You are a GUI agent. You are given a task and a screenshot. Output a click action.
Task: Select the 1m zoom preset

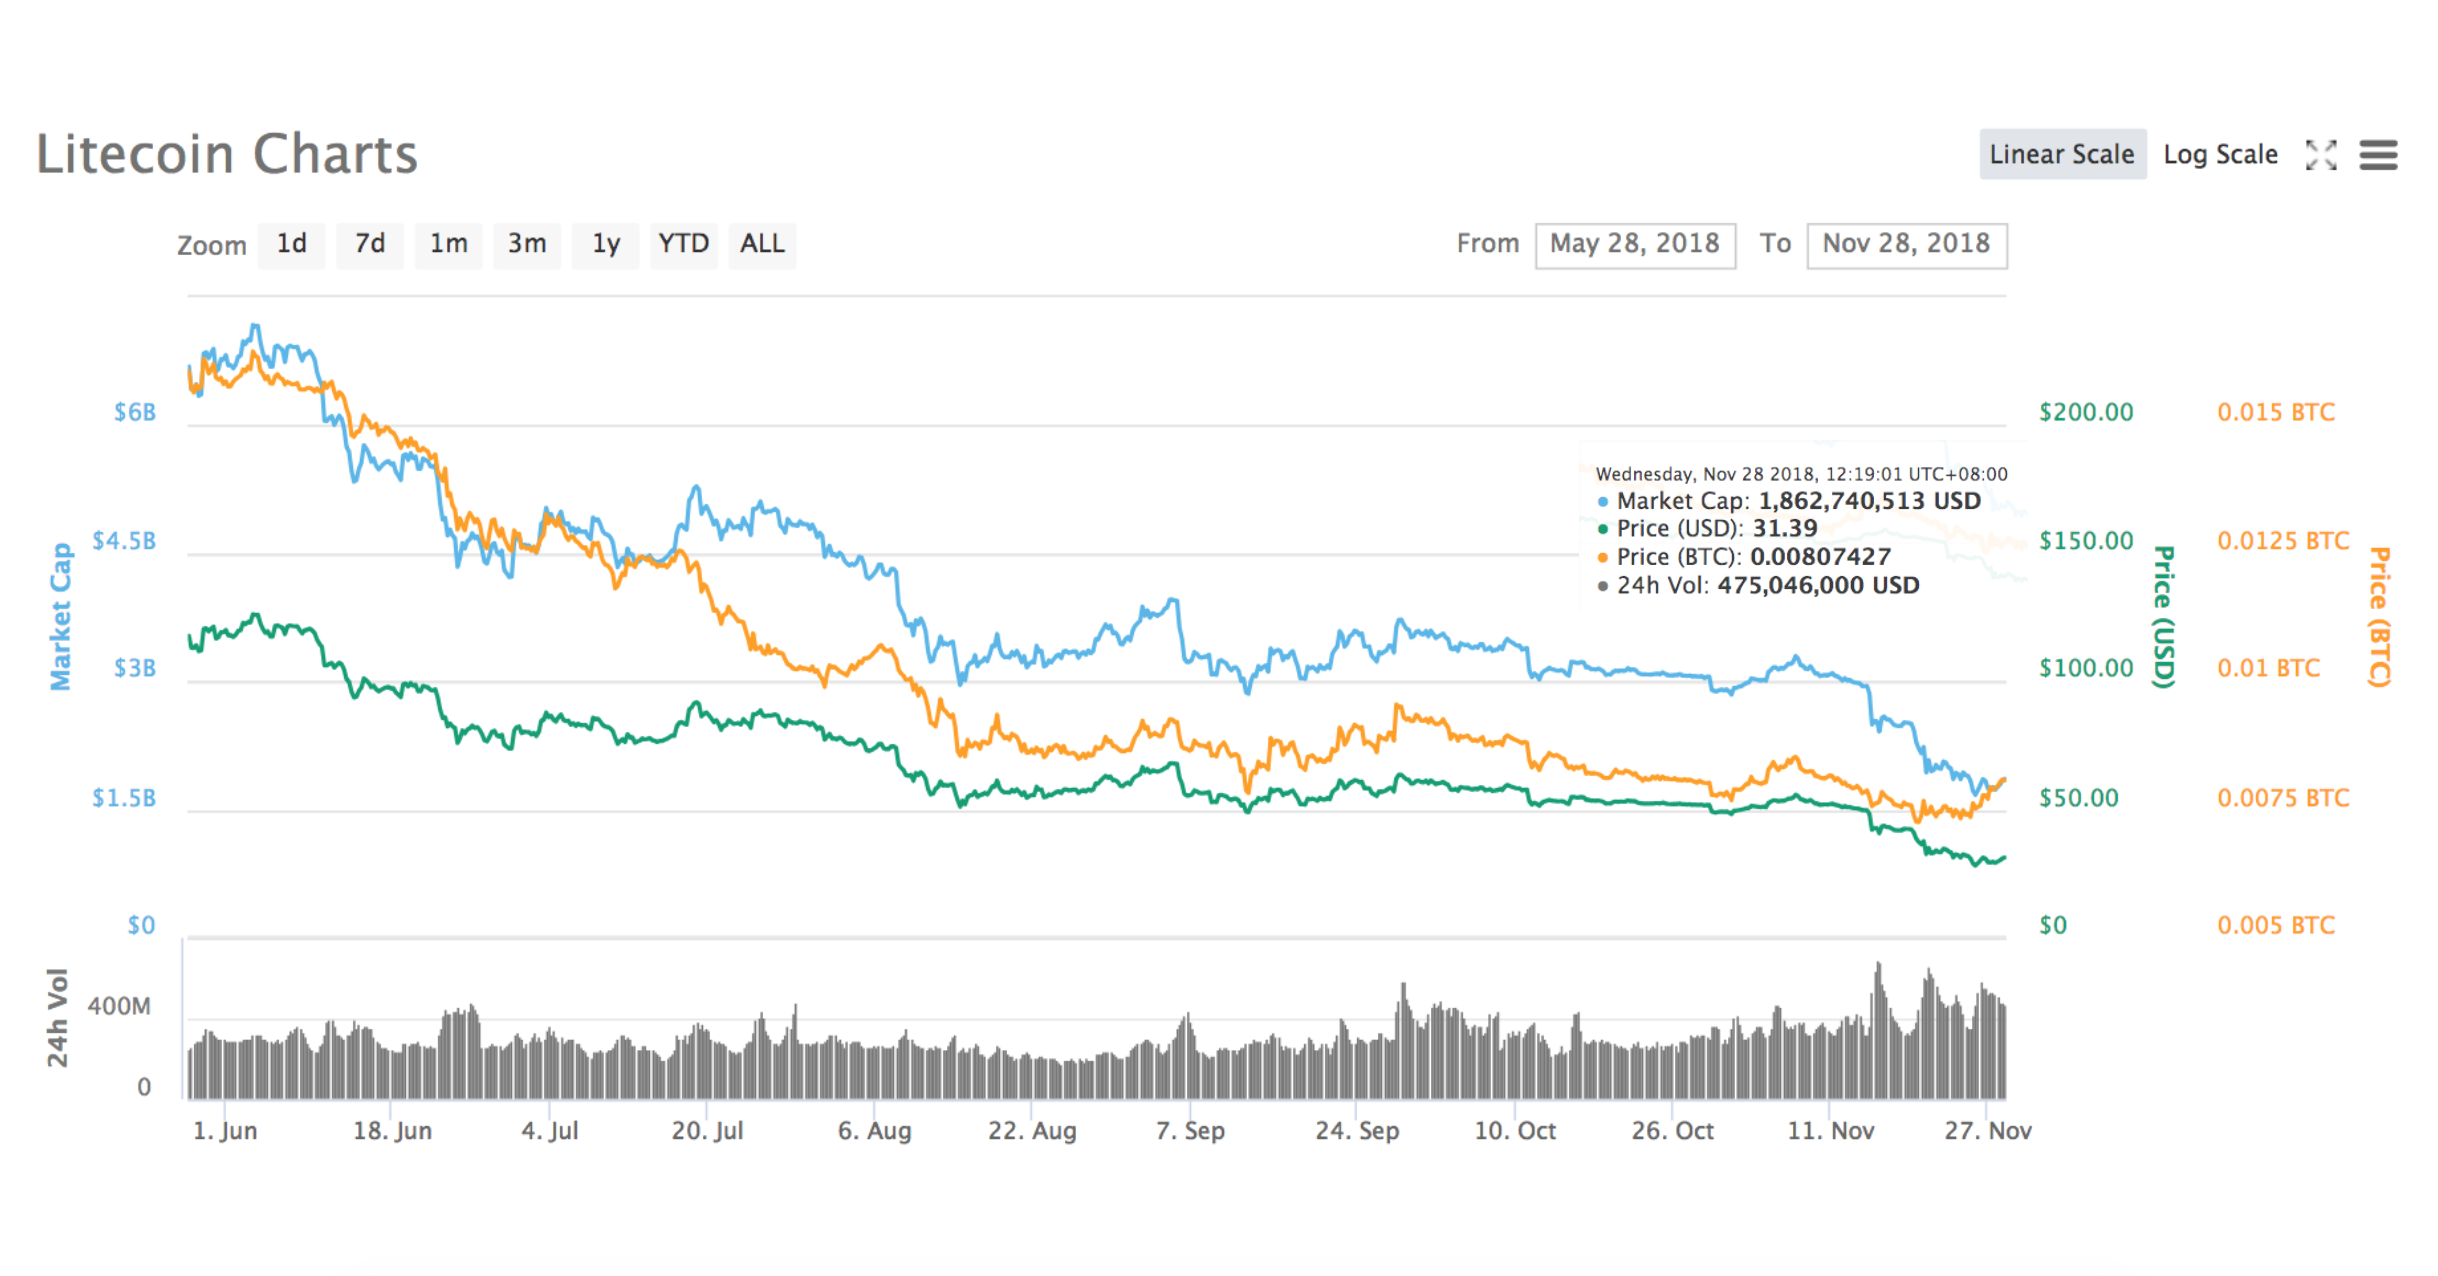point(448,243)
